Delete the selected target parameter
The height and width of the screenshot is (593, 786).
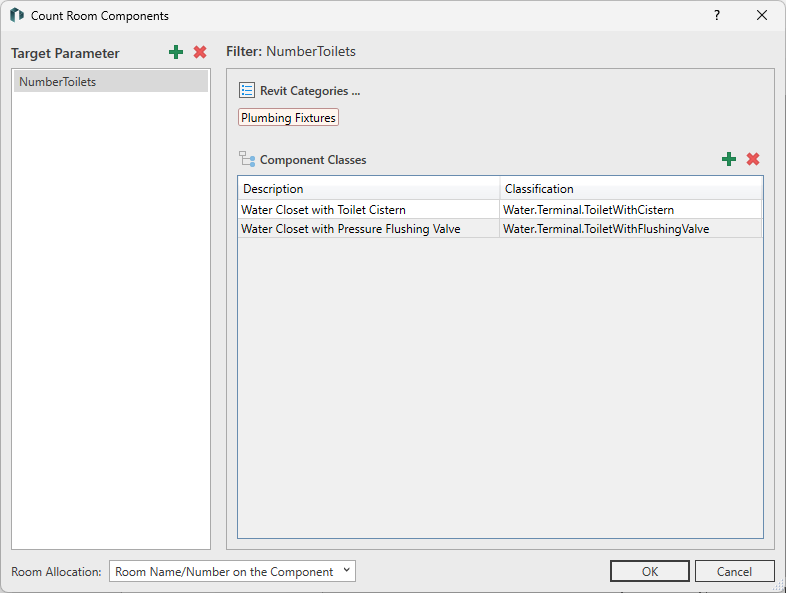200,52
